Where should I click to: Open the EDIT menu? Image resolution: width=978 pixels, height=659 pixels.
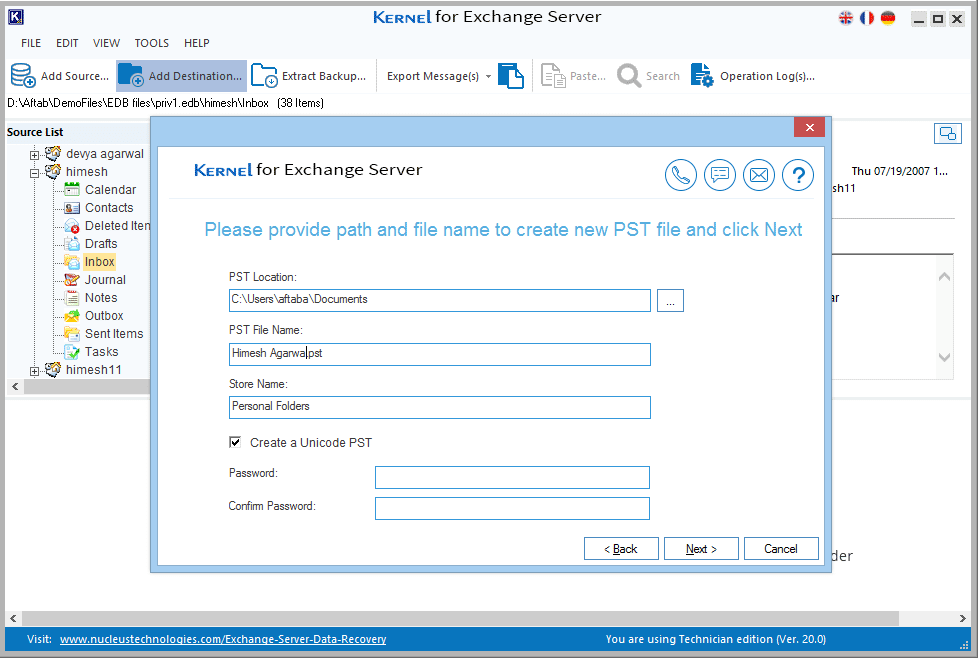[67, 43]
